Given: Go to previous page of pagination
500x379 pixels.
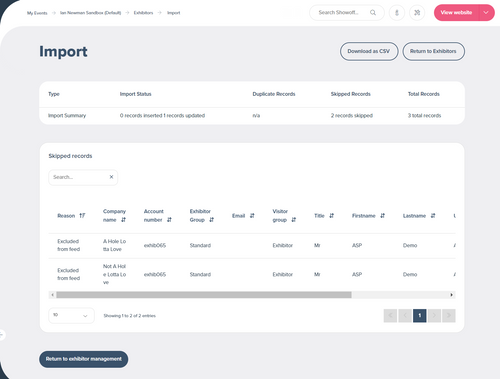Looking at the screenshot, I should [x=405, y=315].
